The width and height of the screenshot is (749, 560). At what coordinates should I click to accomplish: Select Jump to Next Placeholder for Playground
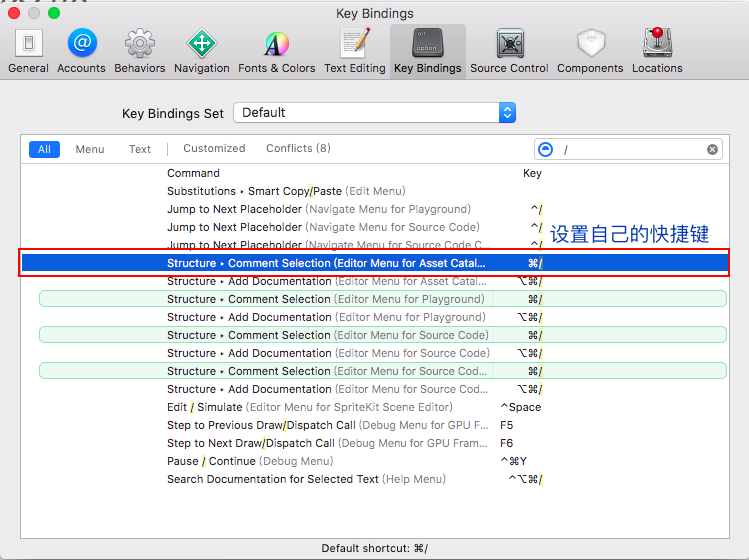(x=374, y=209)
